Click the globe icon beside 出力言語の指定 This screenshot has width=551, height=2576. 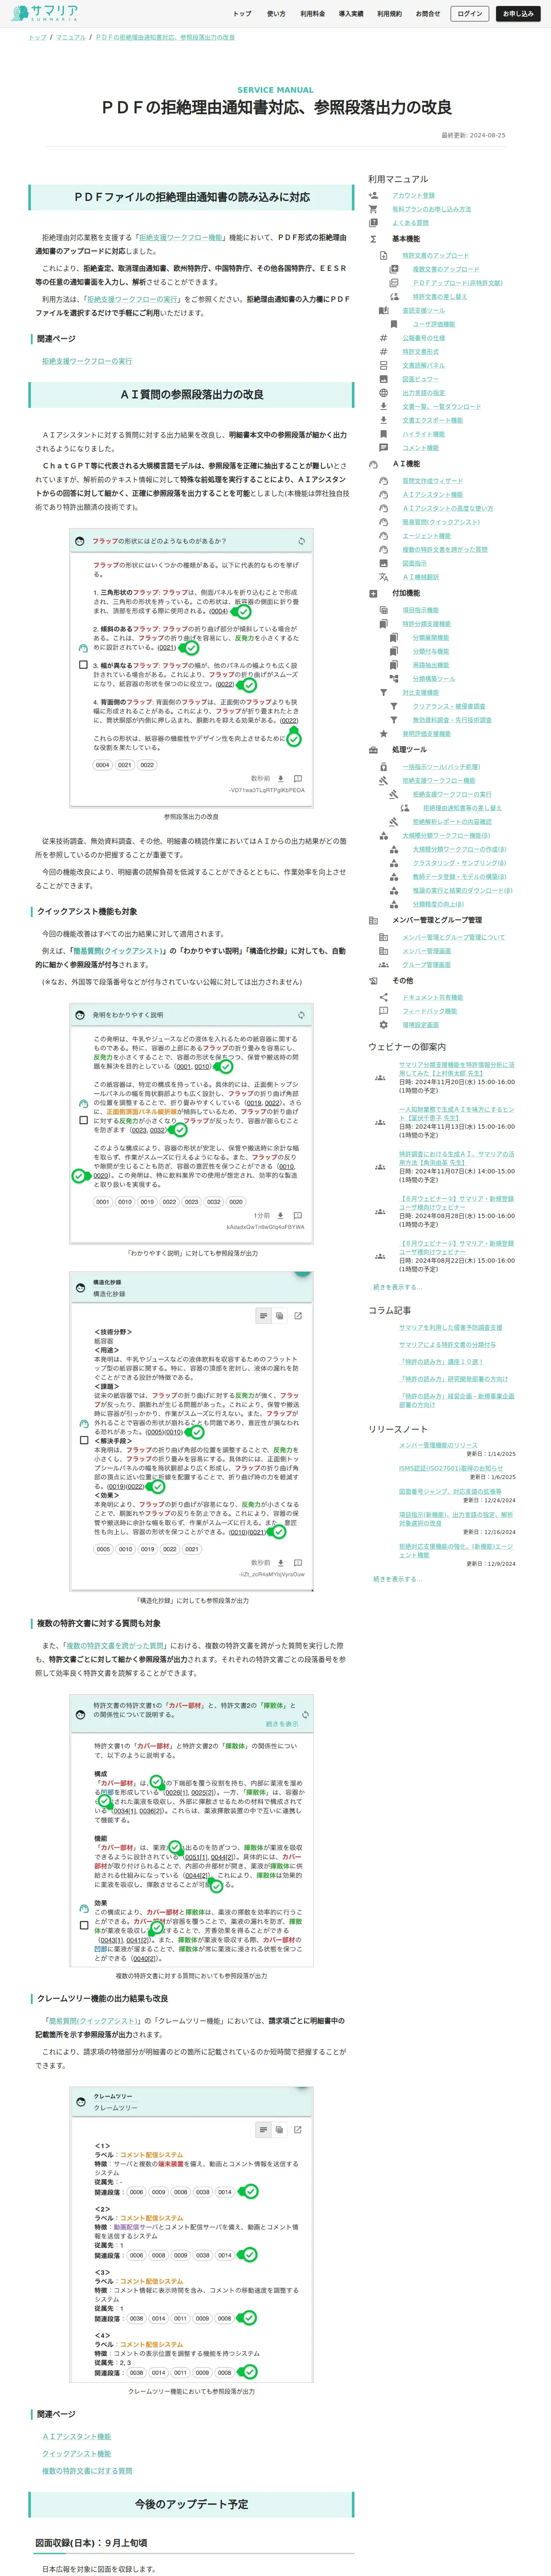383,393
